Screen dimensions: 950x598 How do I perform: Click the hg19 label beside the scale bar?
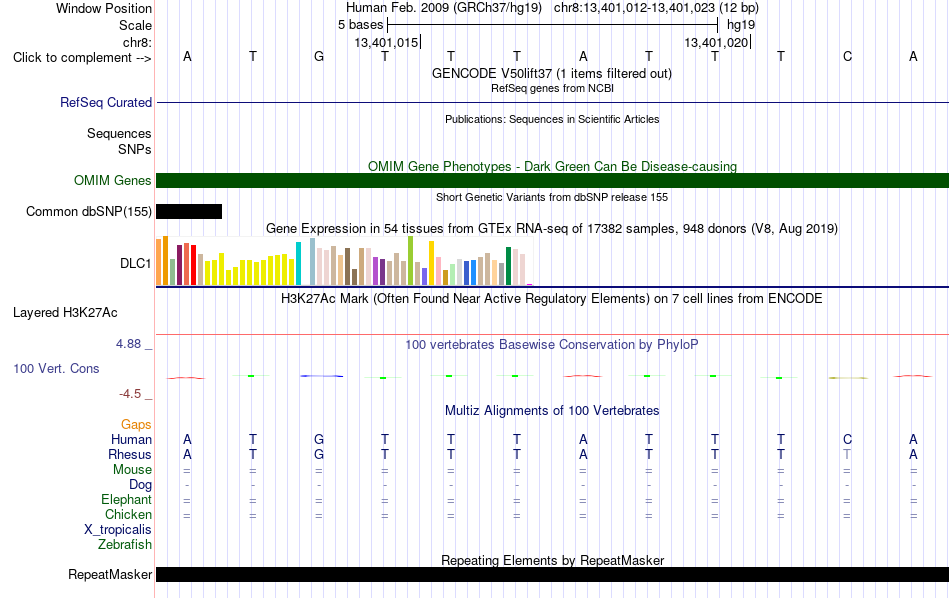(741, 25)
